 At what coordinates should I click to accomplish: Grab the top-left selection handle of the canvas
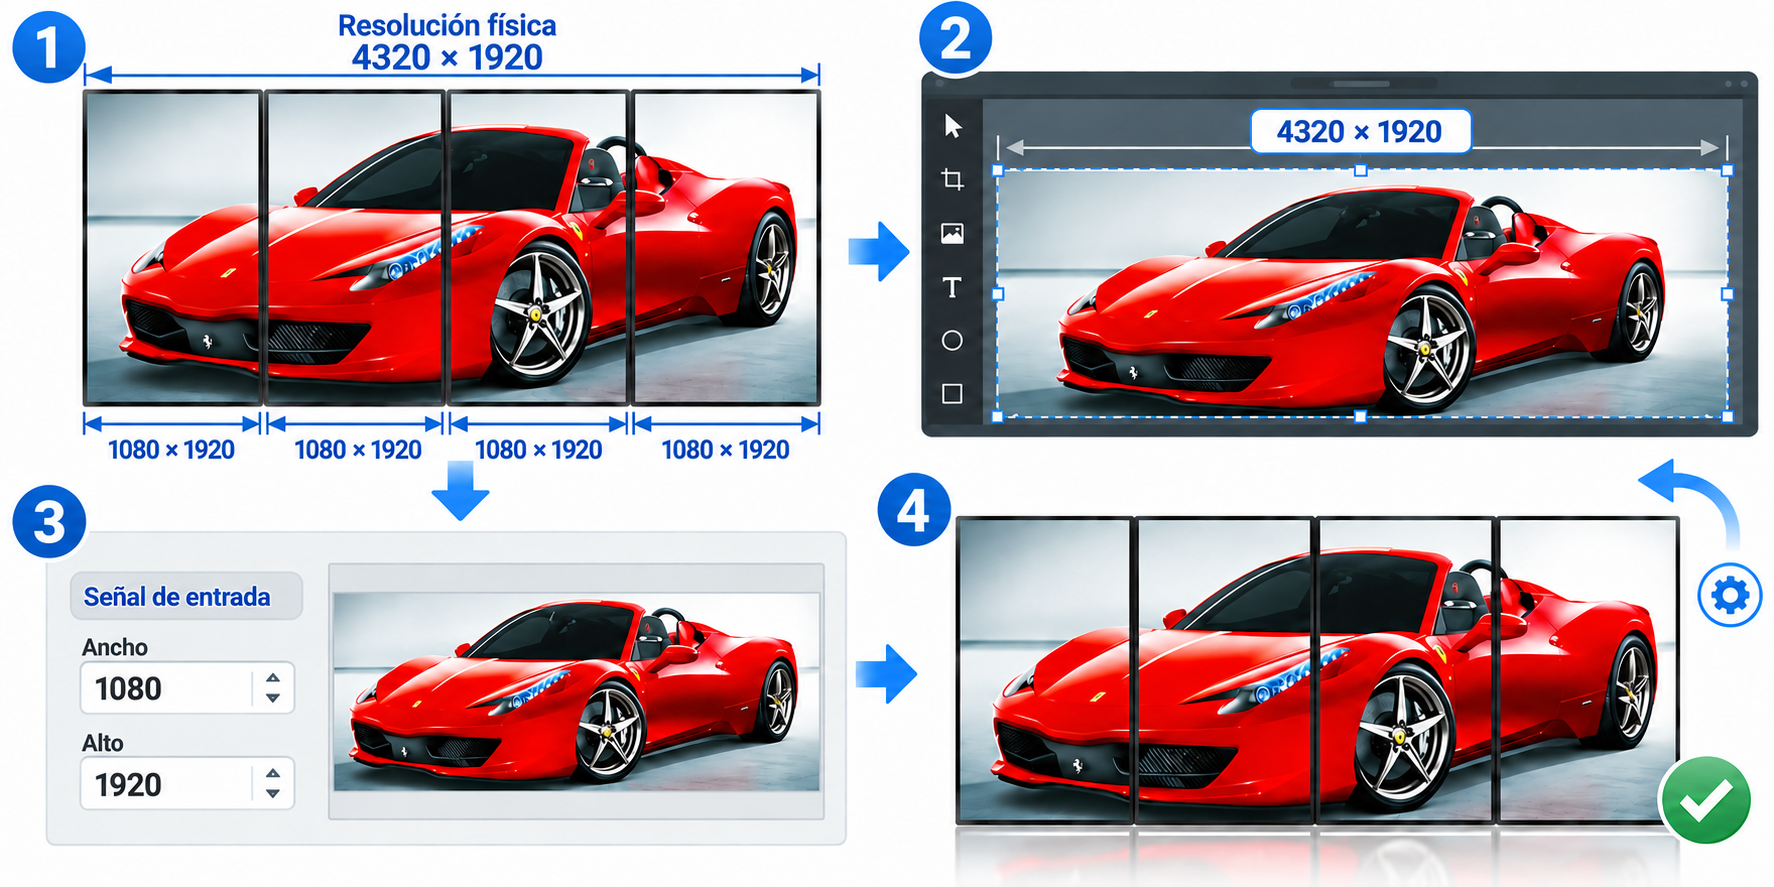(x=997, y=171)
